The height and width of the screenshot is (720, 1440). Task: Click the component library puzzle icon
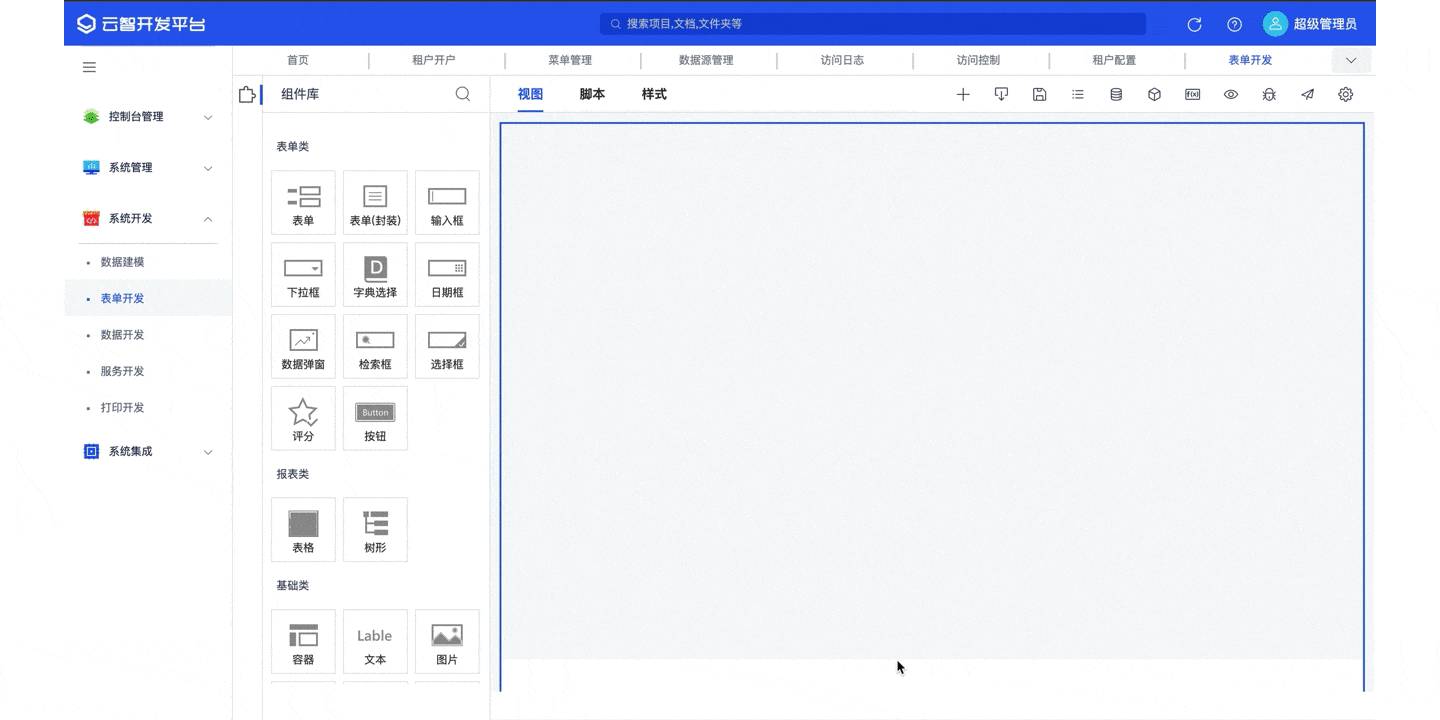pyautogui.click(x=247, y=94)
